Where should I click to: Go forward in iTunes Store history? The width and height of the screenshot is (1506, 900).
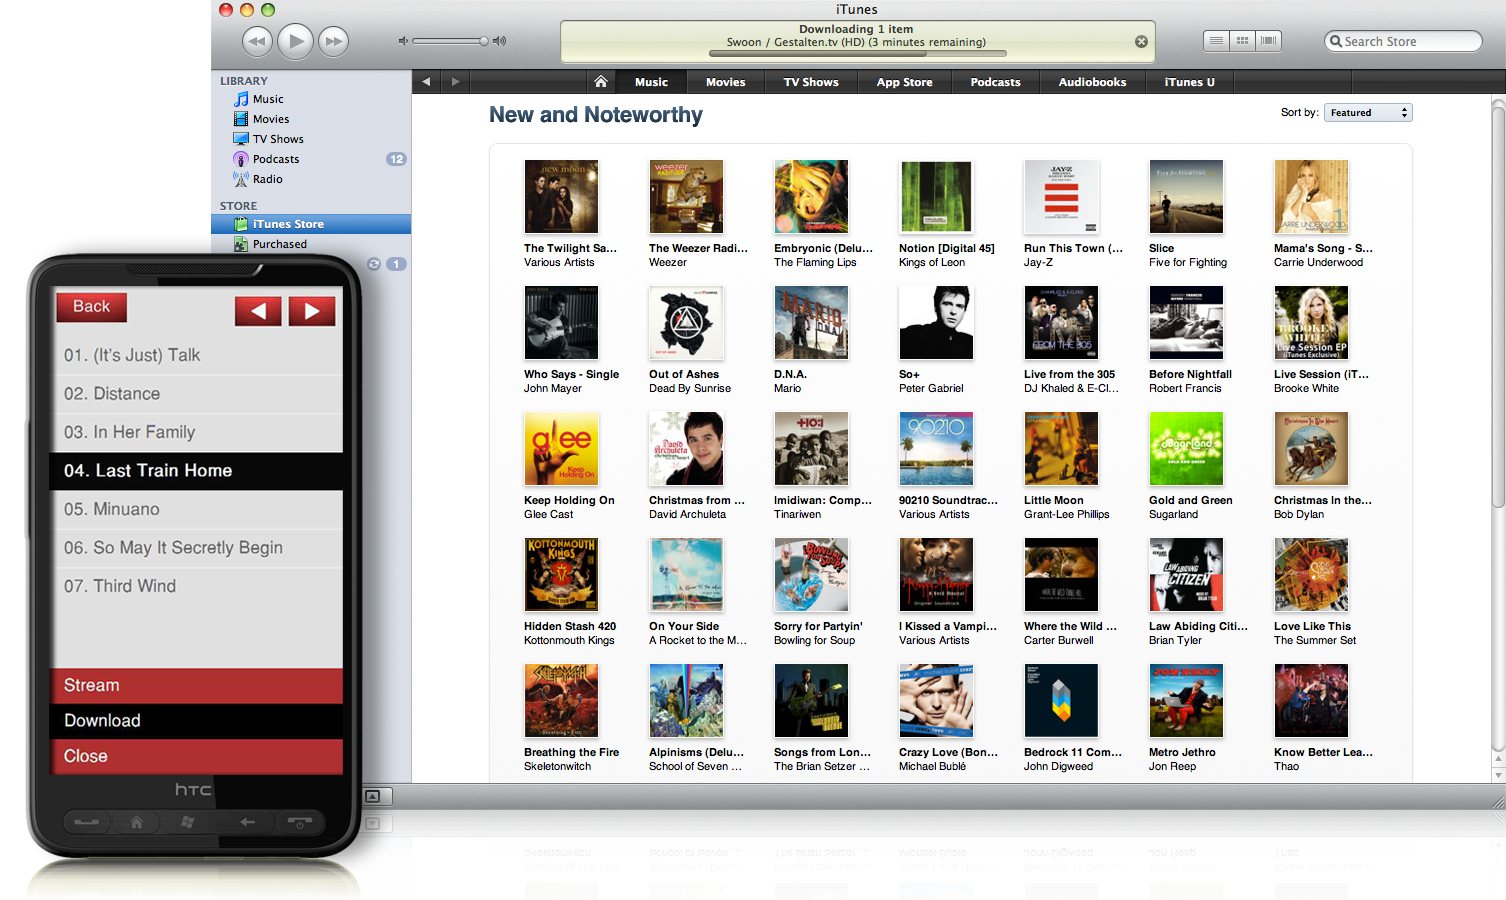click(x=455, y=82)
